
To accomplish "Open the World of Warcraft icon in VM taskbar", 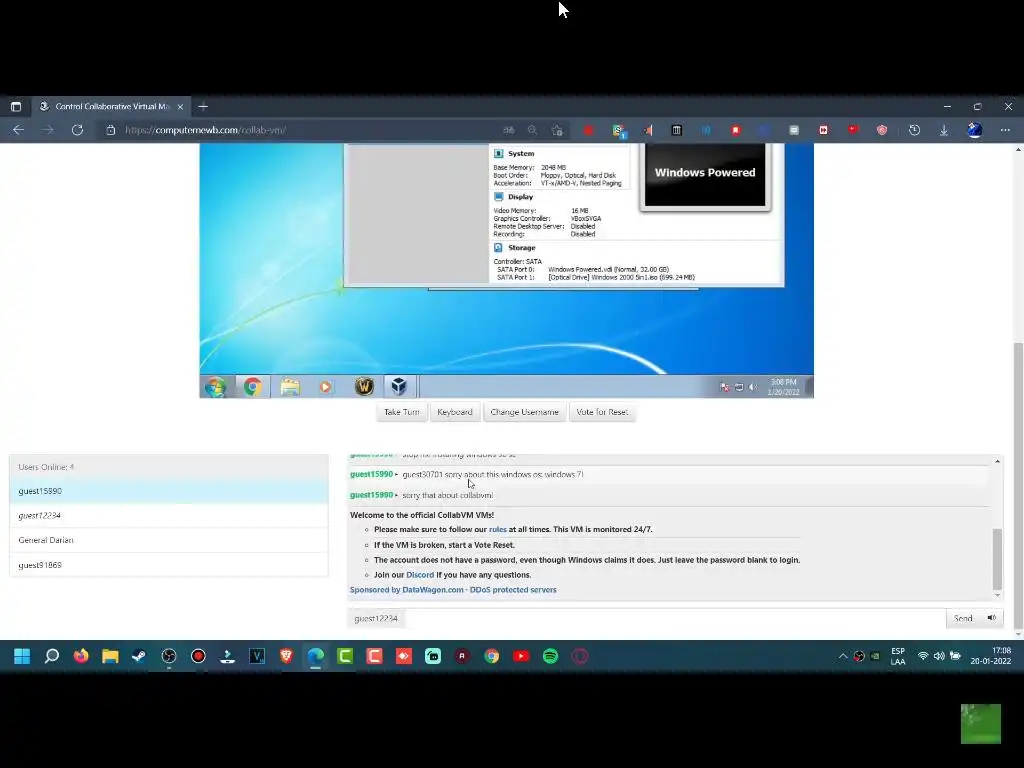I will point(364,387).
